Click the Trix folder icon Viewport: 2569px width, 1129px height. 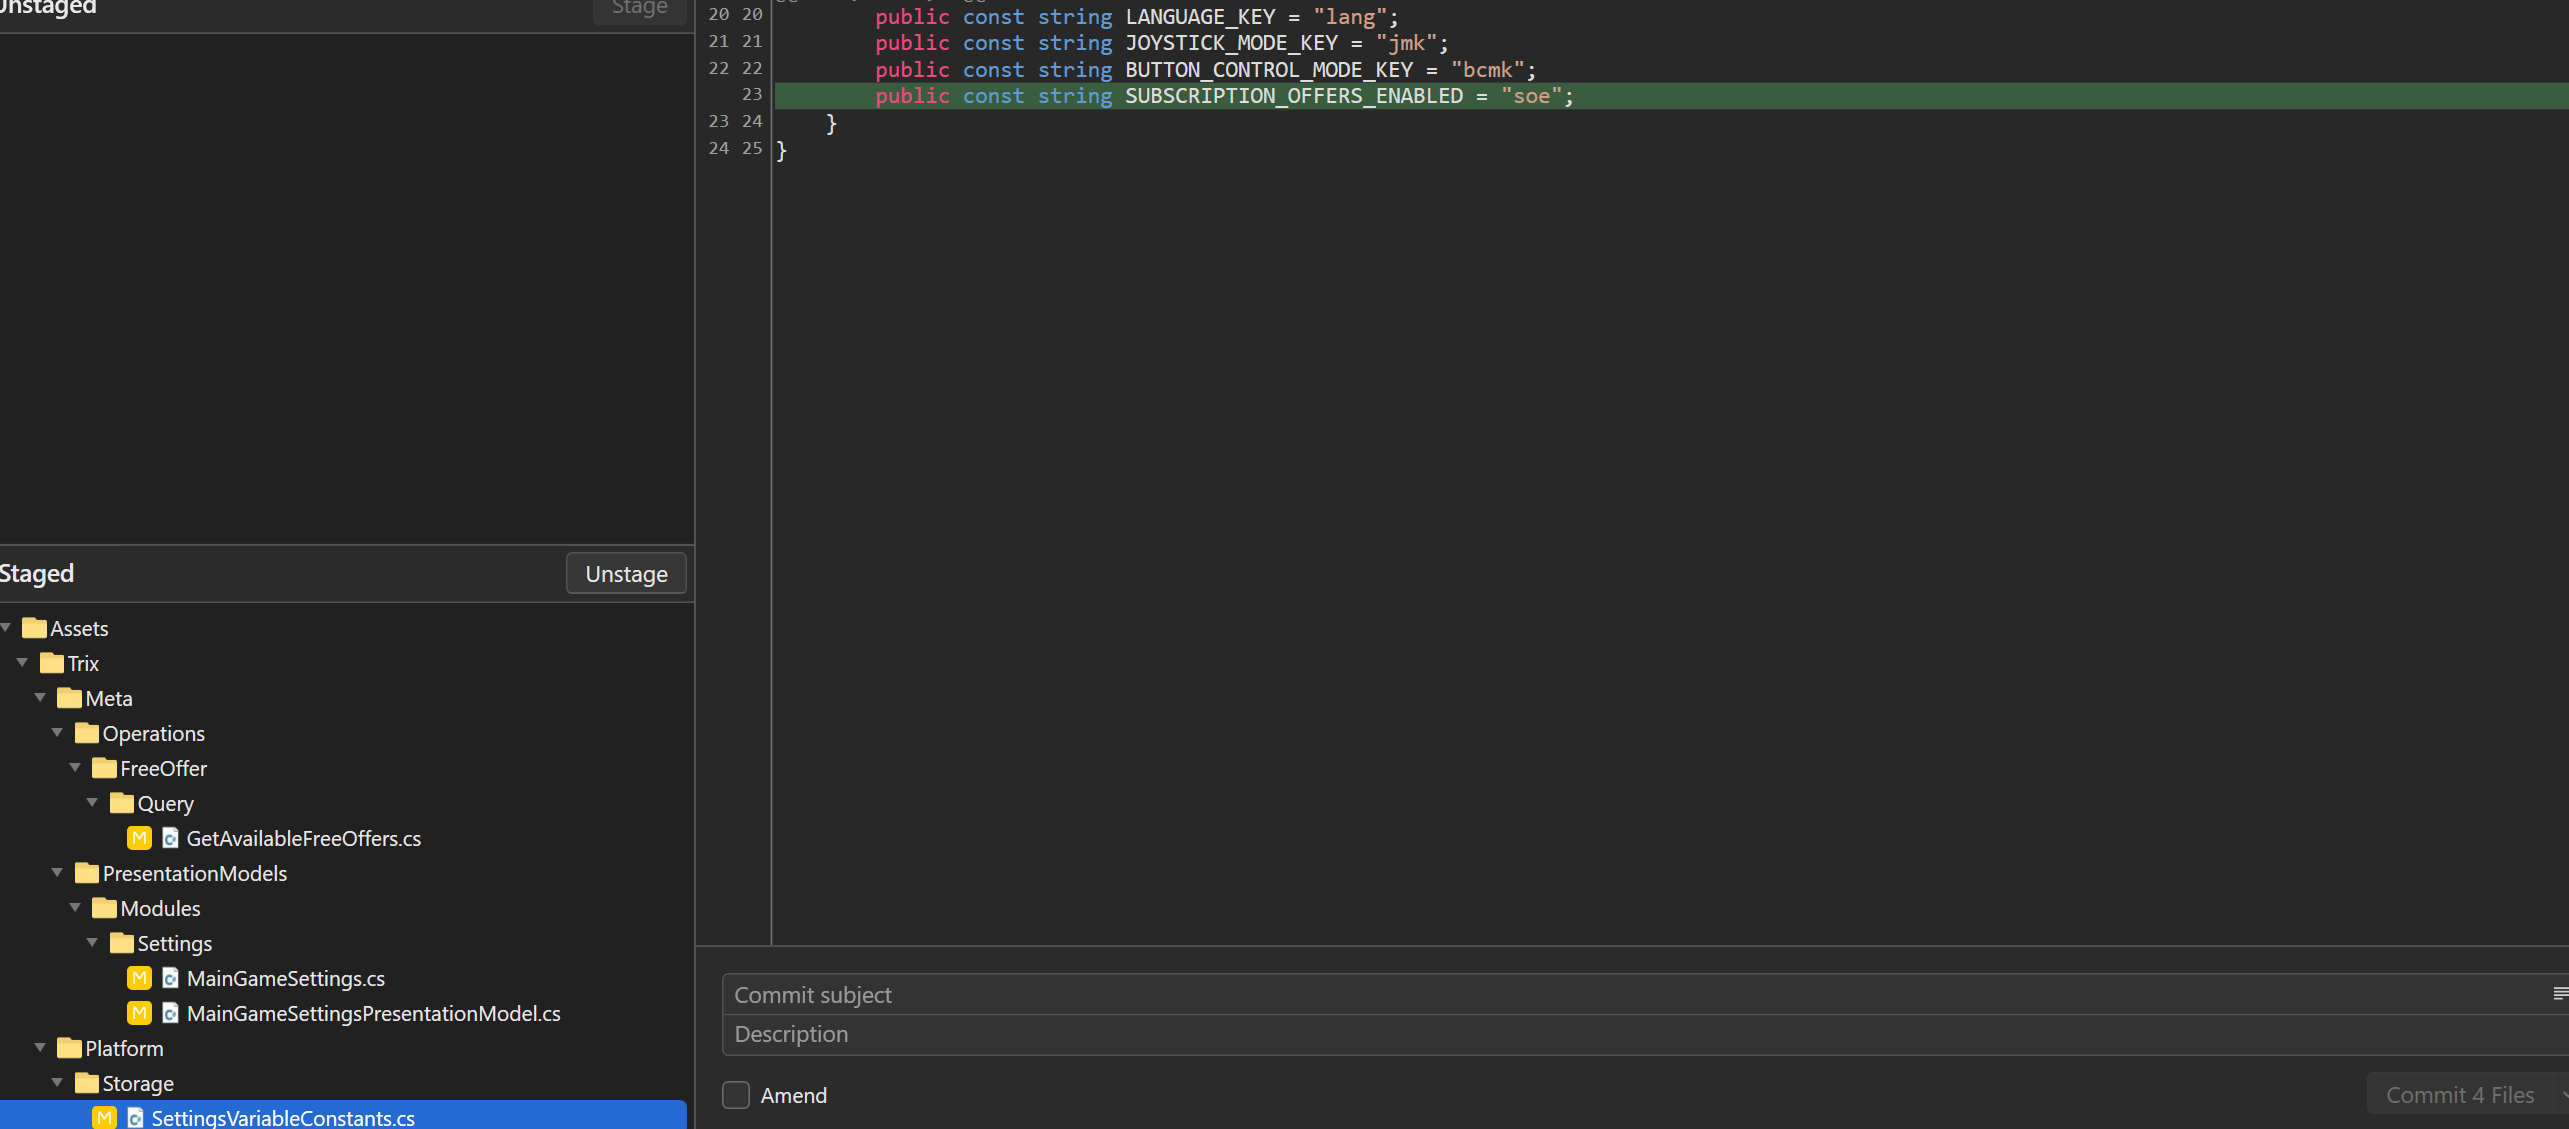[x=51, y=663]
